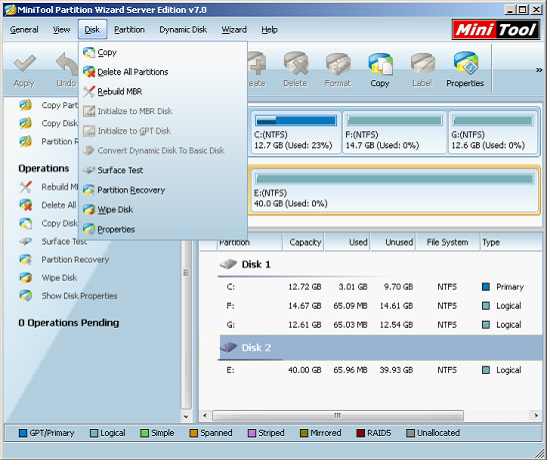Click the Format toolbar icon
Image resolution: width=547 pixels, height=460 pixels.
pyautogui.click(x=338, y=64)
